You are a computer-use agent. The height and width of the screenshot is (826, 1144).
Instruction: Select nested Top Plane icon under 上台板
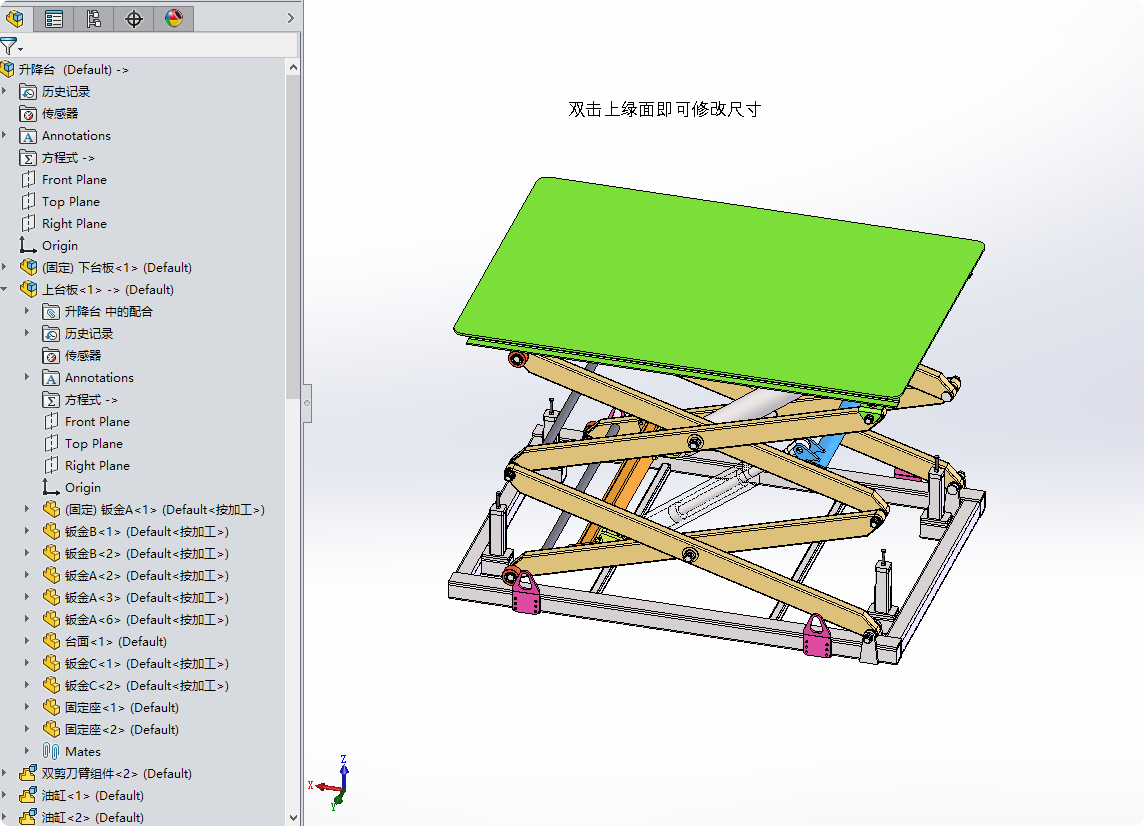click(51, 444)
